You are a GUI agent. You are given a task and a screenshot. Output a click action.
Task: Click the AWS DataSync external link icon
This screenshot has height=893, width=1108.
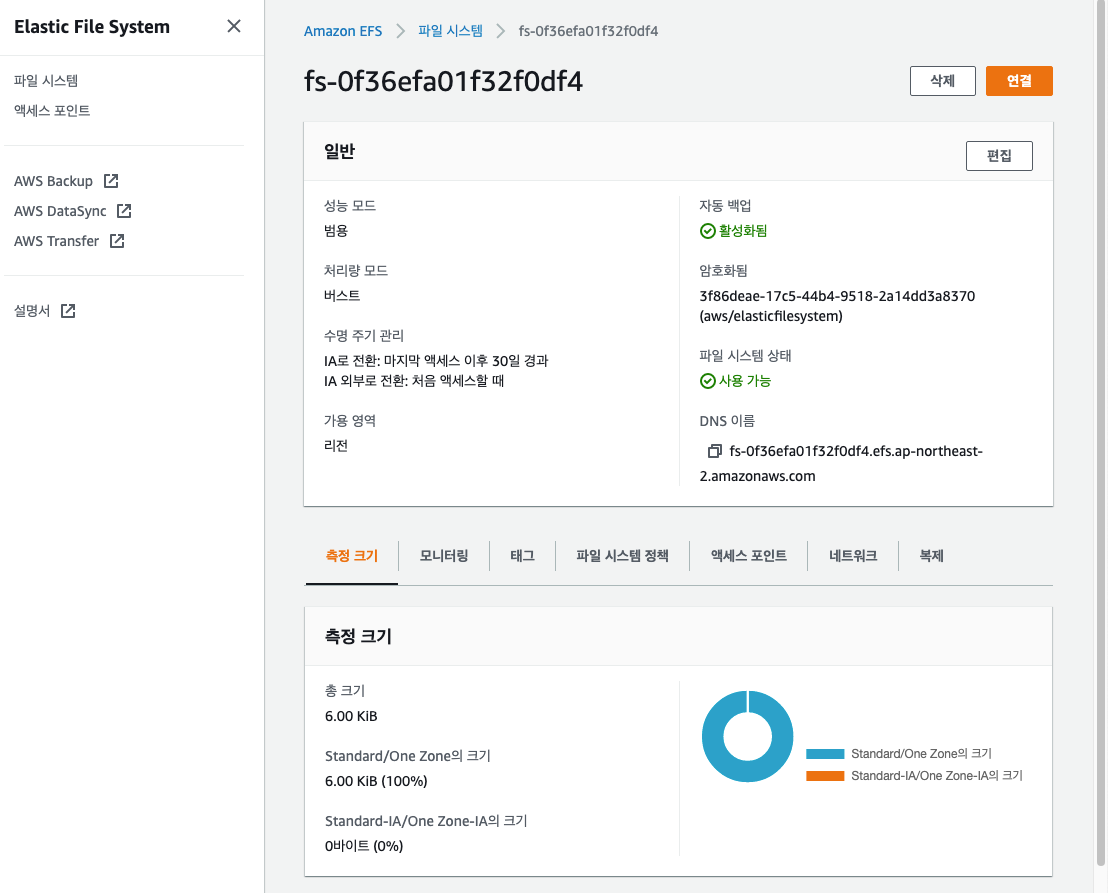(124, 211)
